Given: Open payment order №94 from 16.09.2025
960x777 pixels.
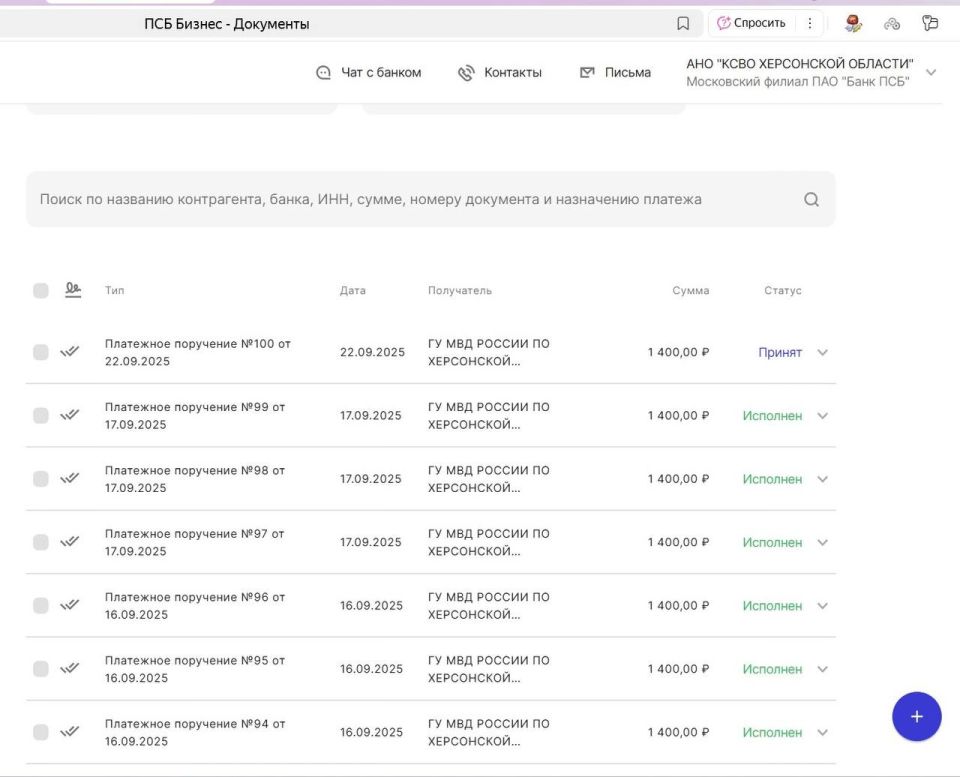Looking at the screenshot, I should (x=194, y=732).
